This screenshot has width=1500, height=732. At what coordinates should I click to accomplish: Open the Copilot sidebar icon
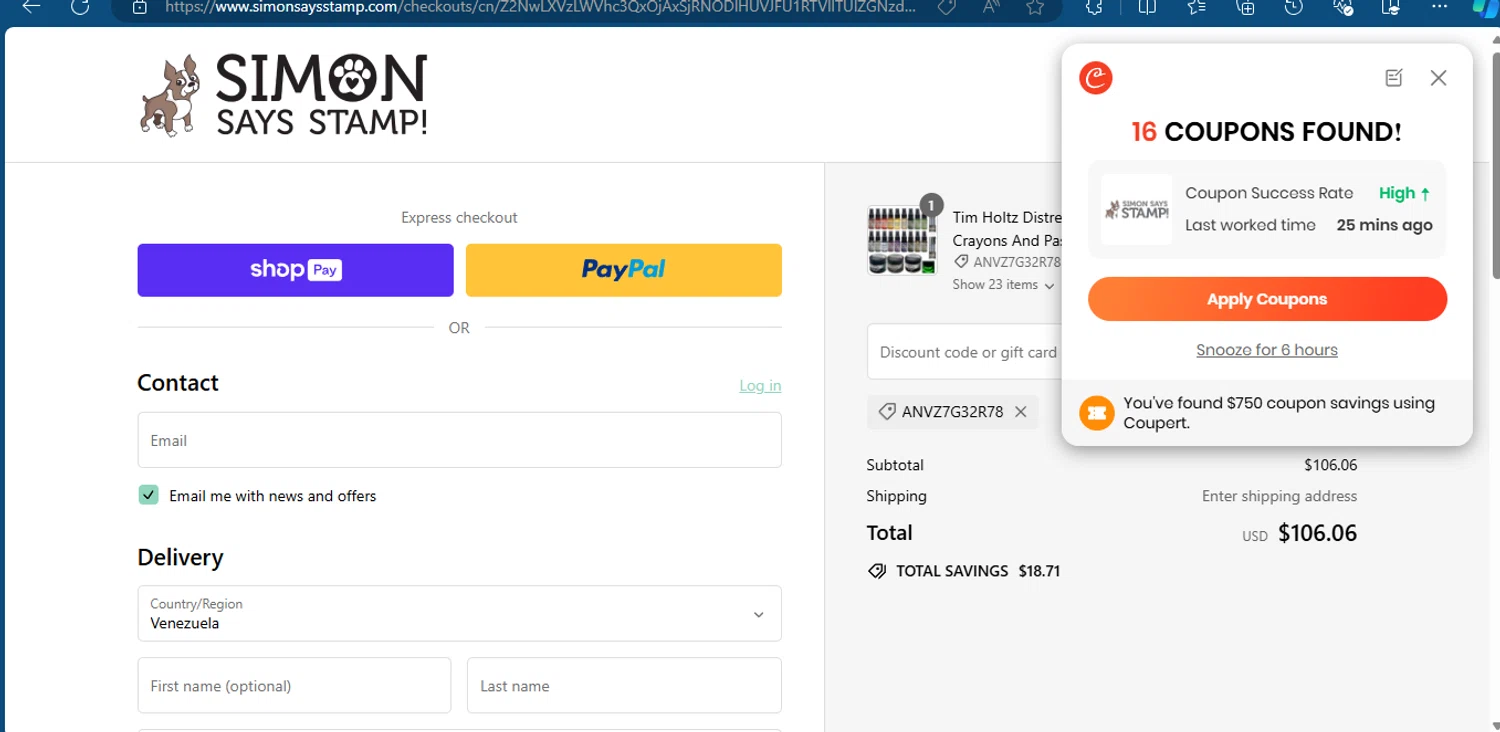click(x=1488, y=7)
